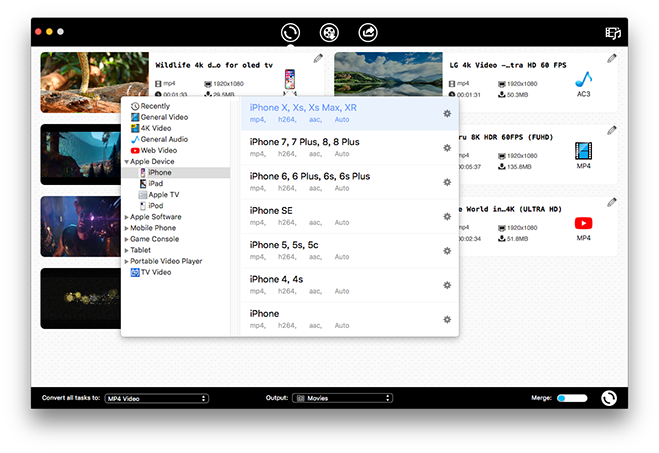Expand the Portable Video Player category
This screenshot has height=453, width=659.
point(127,261)
